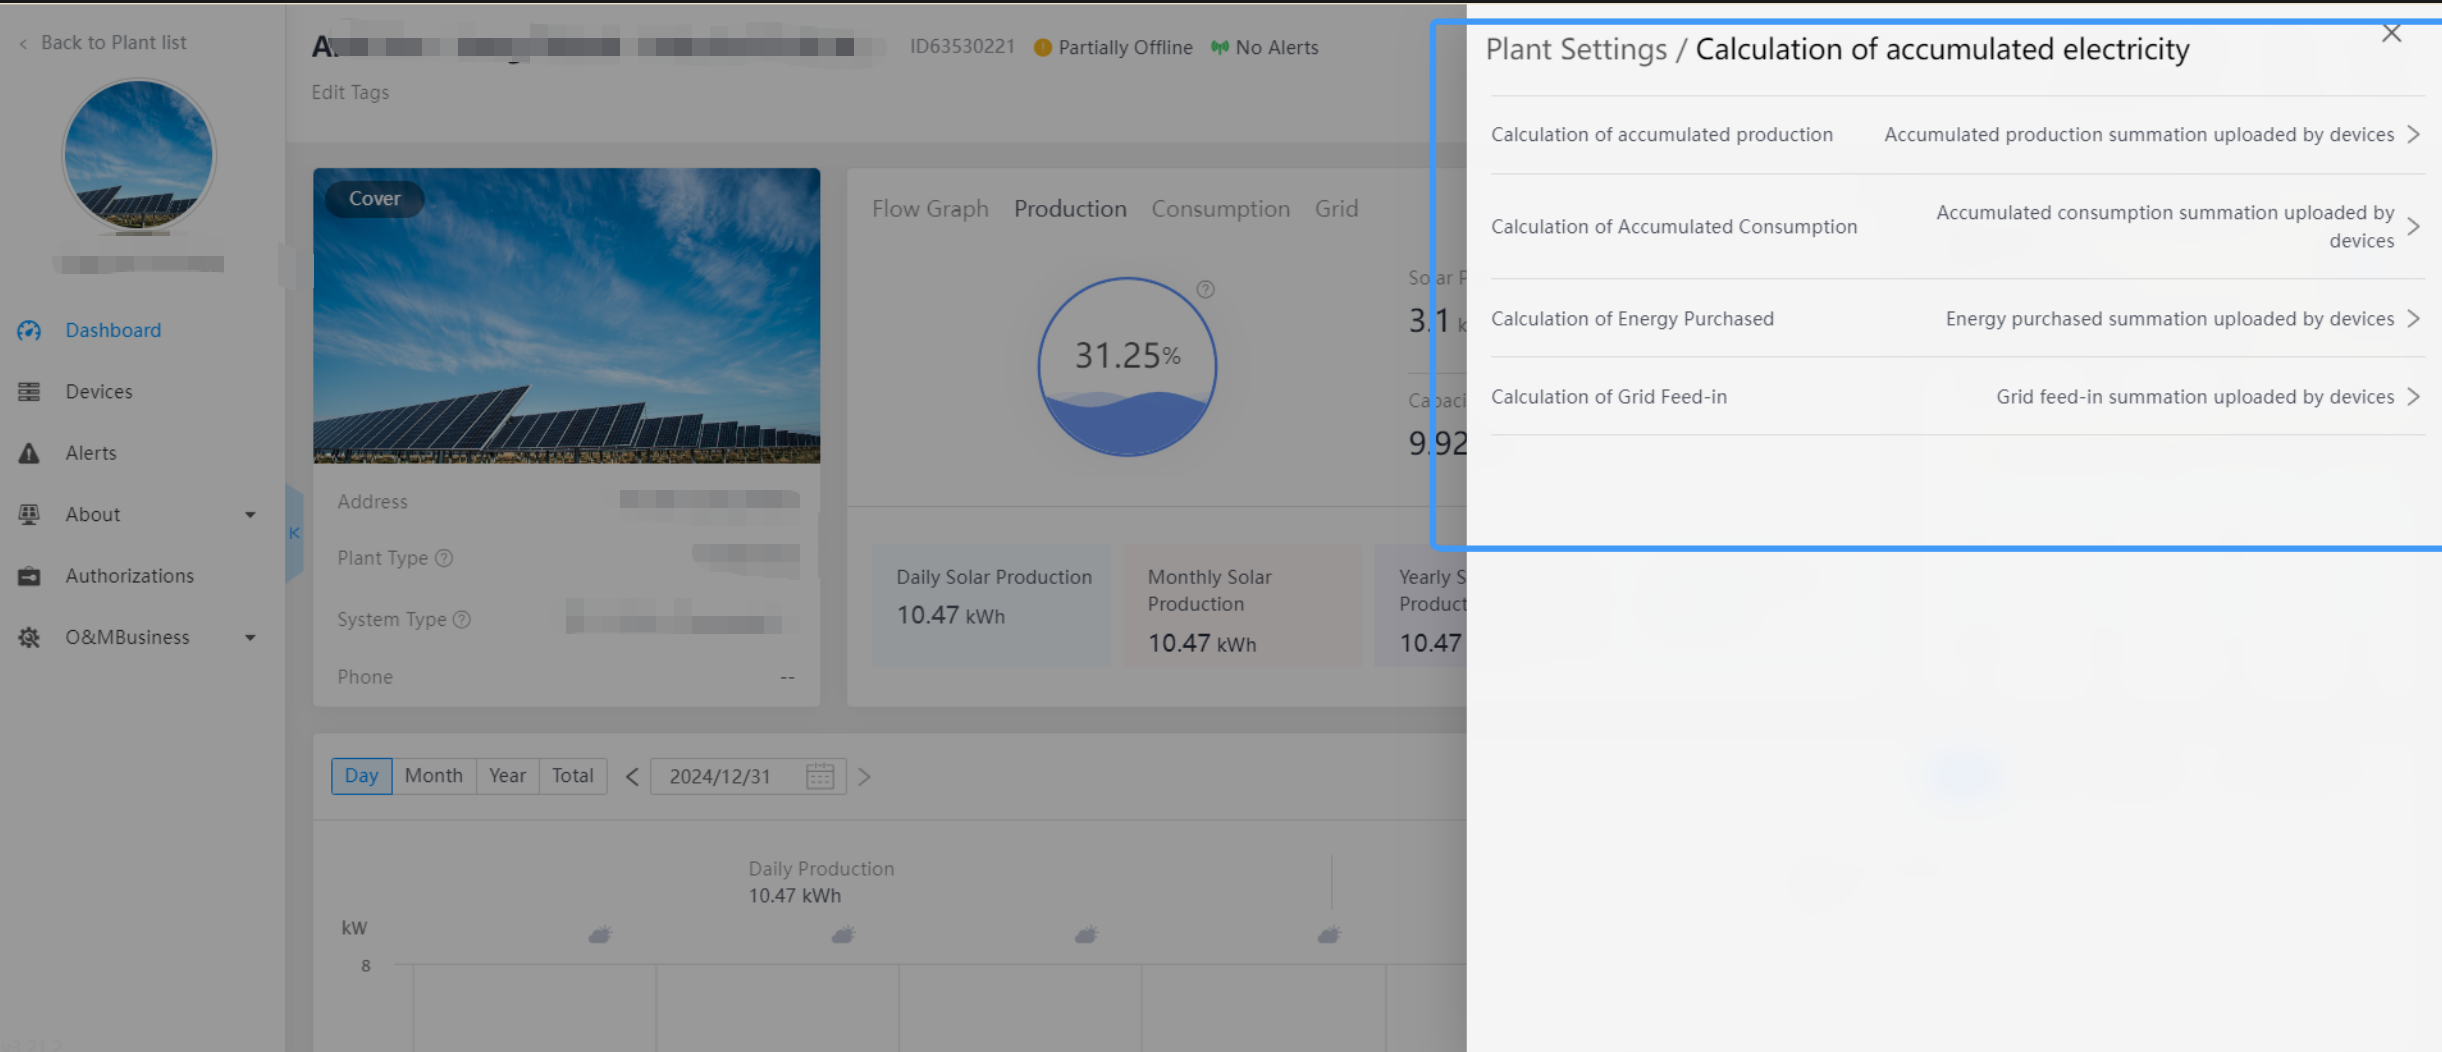The image size is (2442, 1052).
Task: Select the Total time range button
Action: 572,776
